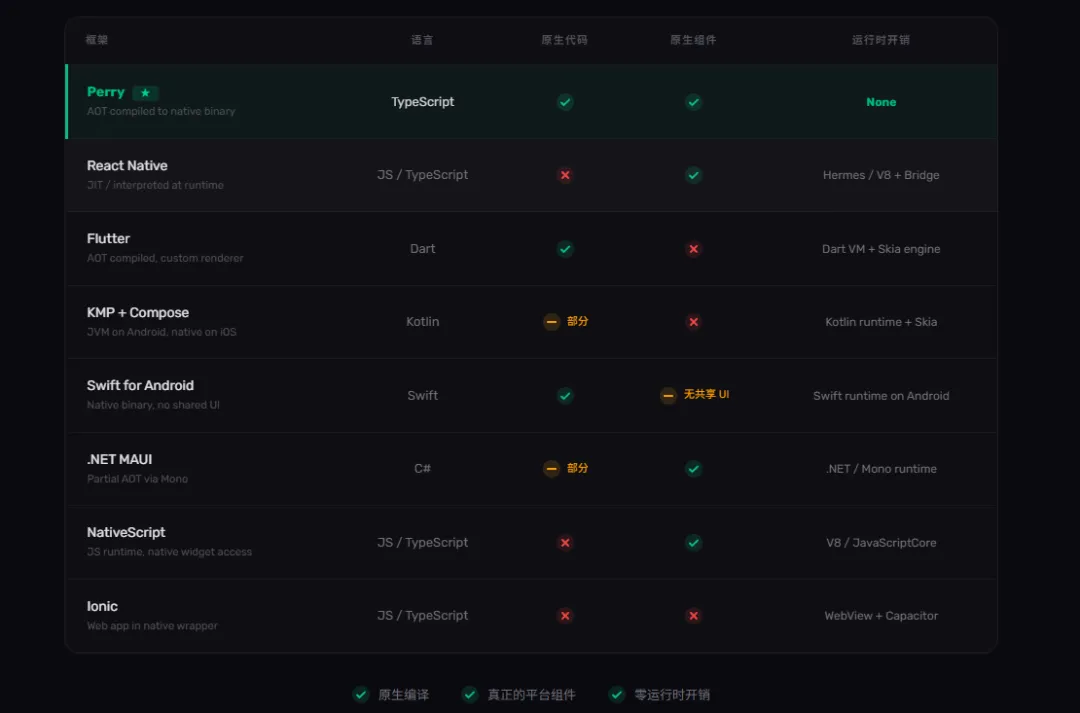Screen dimensions: 1080x713
Task: Click 部分 label in KMP + Compose row
Action: point(577,322)
